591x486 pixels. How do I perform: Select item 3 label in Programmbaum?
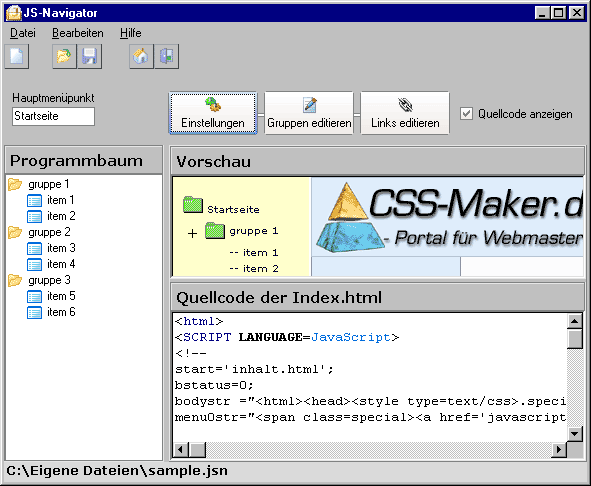tap(61, 248)
